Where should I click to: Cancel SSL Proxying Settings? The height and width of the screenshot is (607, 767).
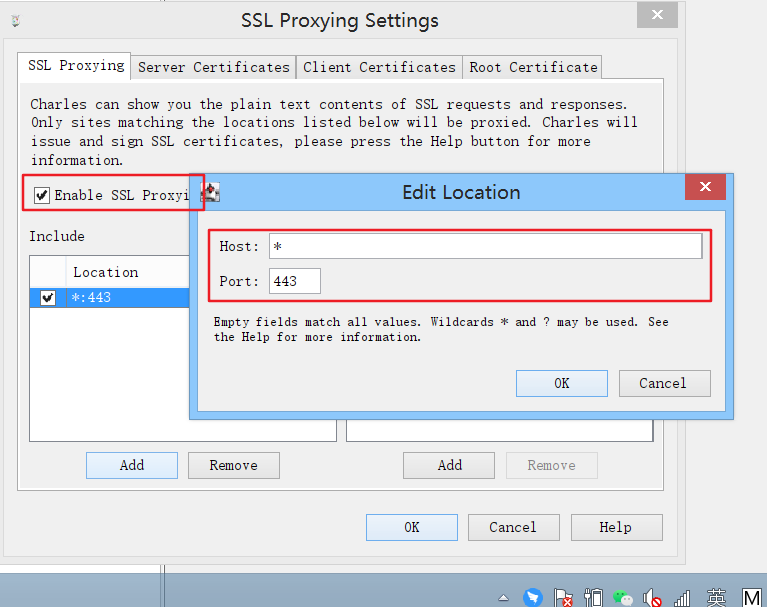(514, 527)
